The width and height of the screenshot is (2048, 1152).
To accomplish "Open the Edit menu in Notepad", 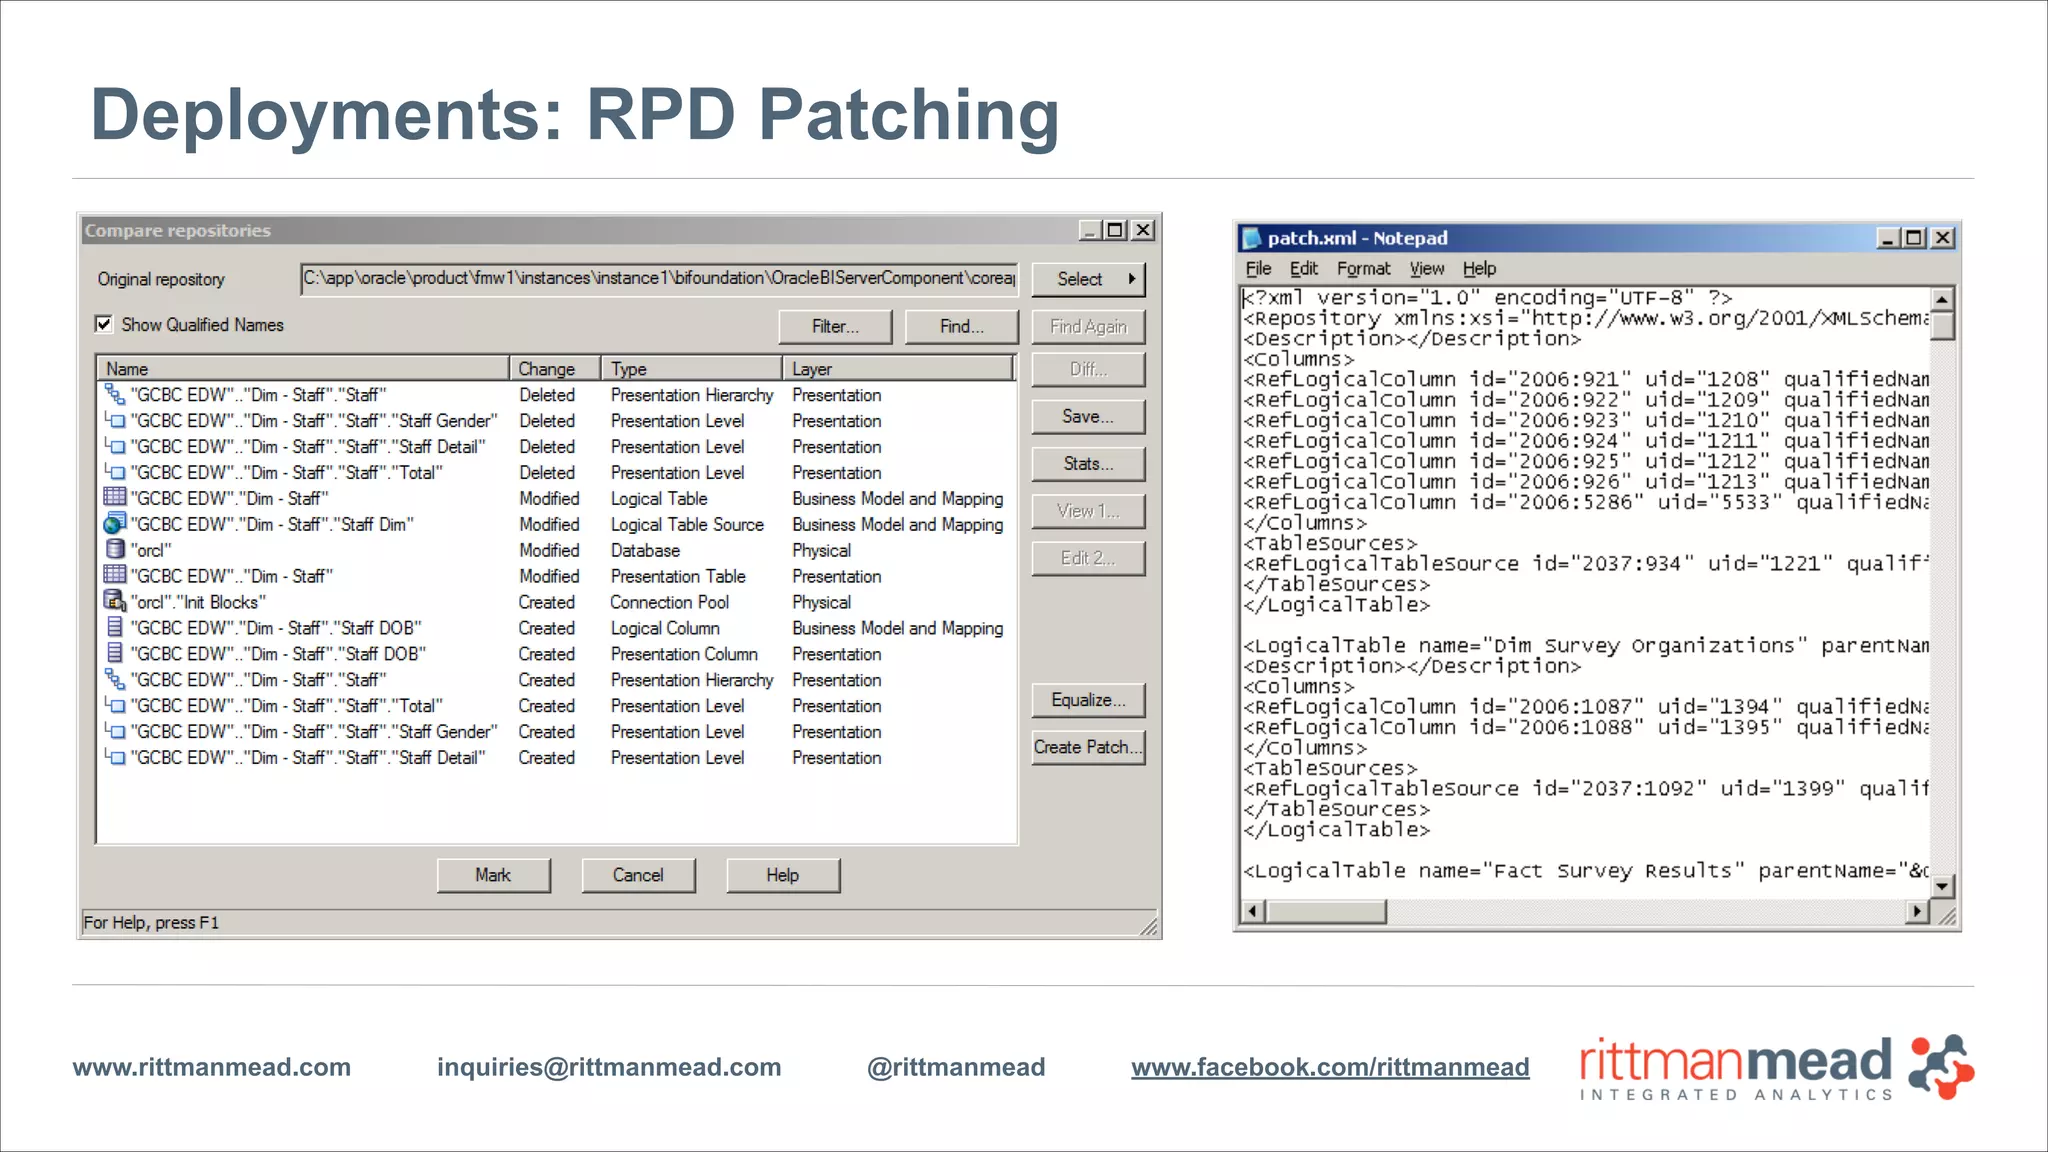I will coord(1303,268).
